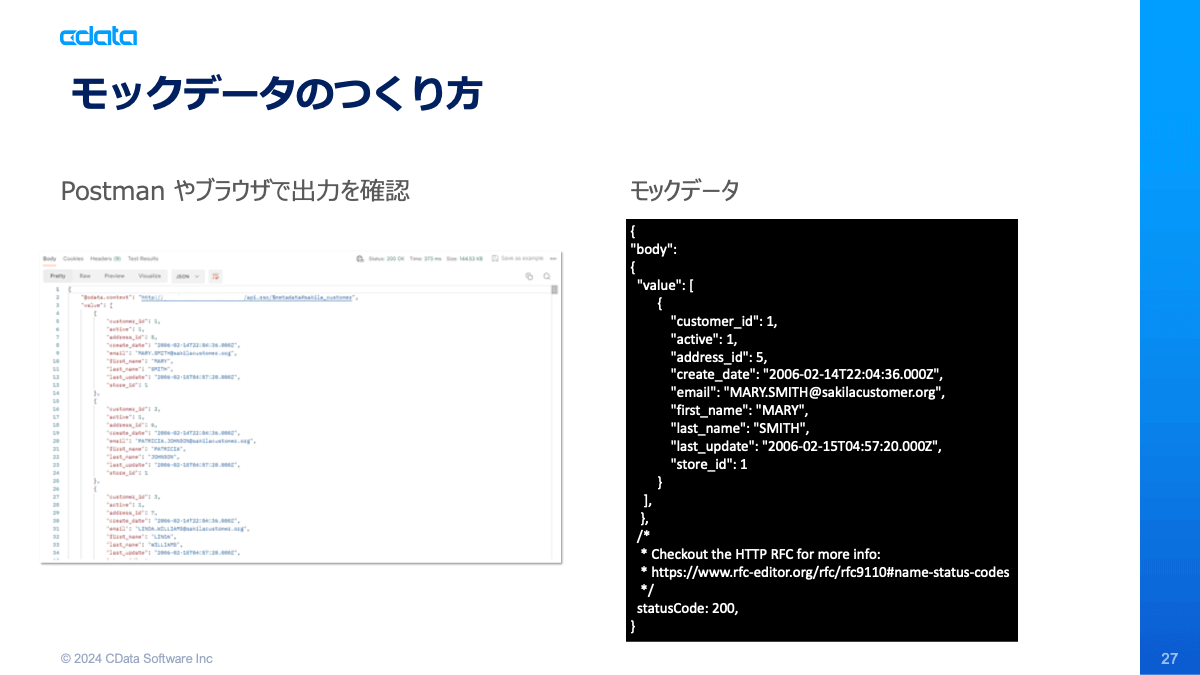Click the copy response icon in Postman
Image resolution: width=1200 pixels, height=675 pixels.
pos(529,276)
